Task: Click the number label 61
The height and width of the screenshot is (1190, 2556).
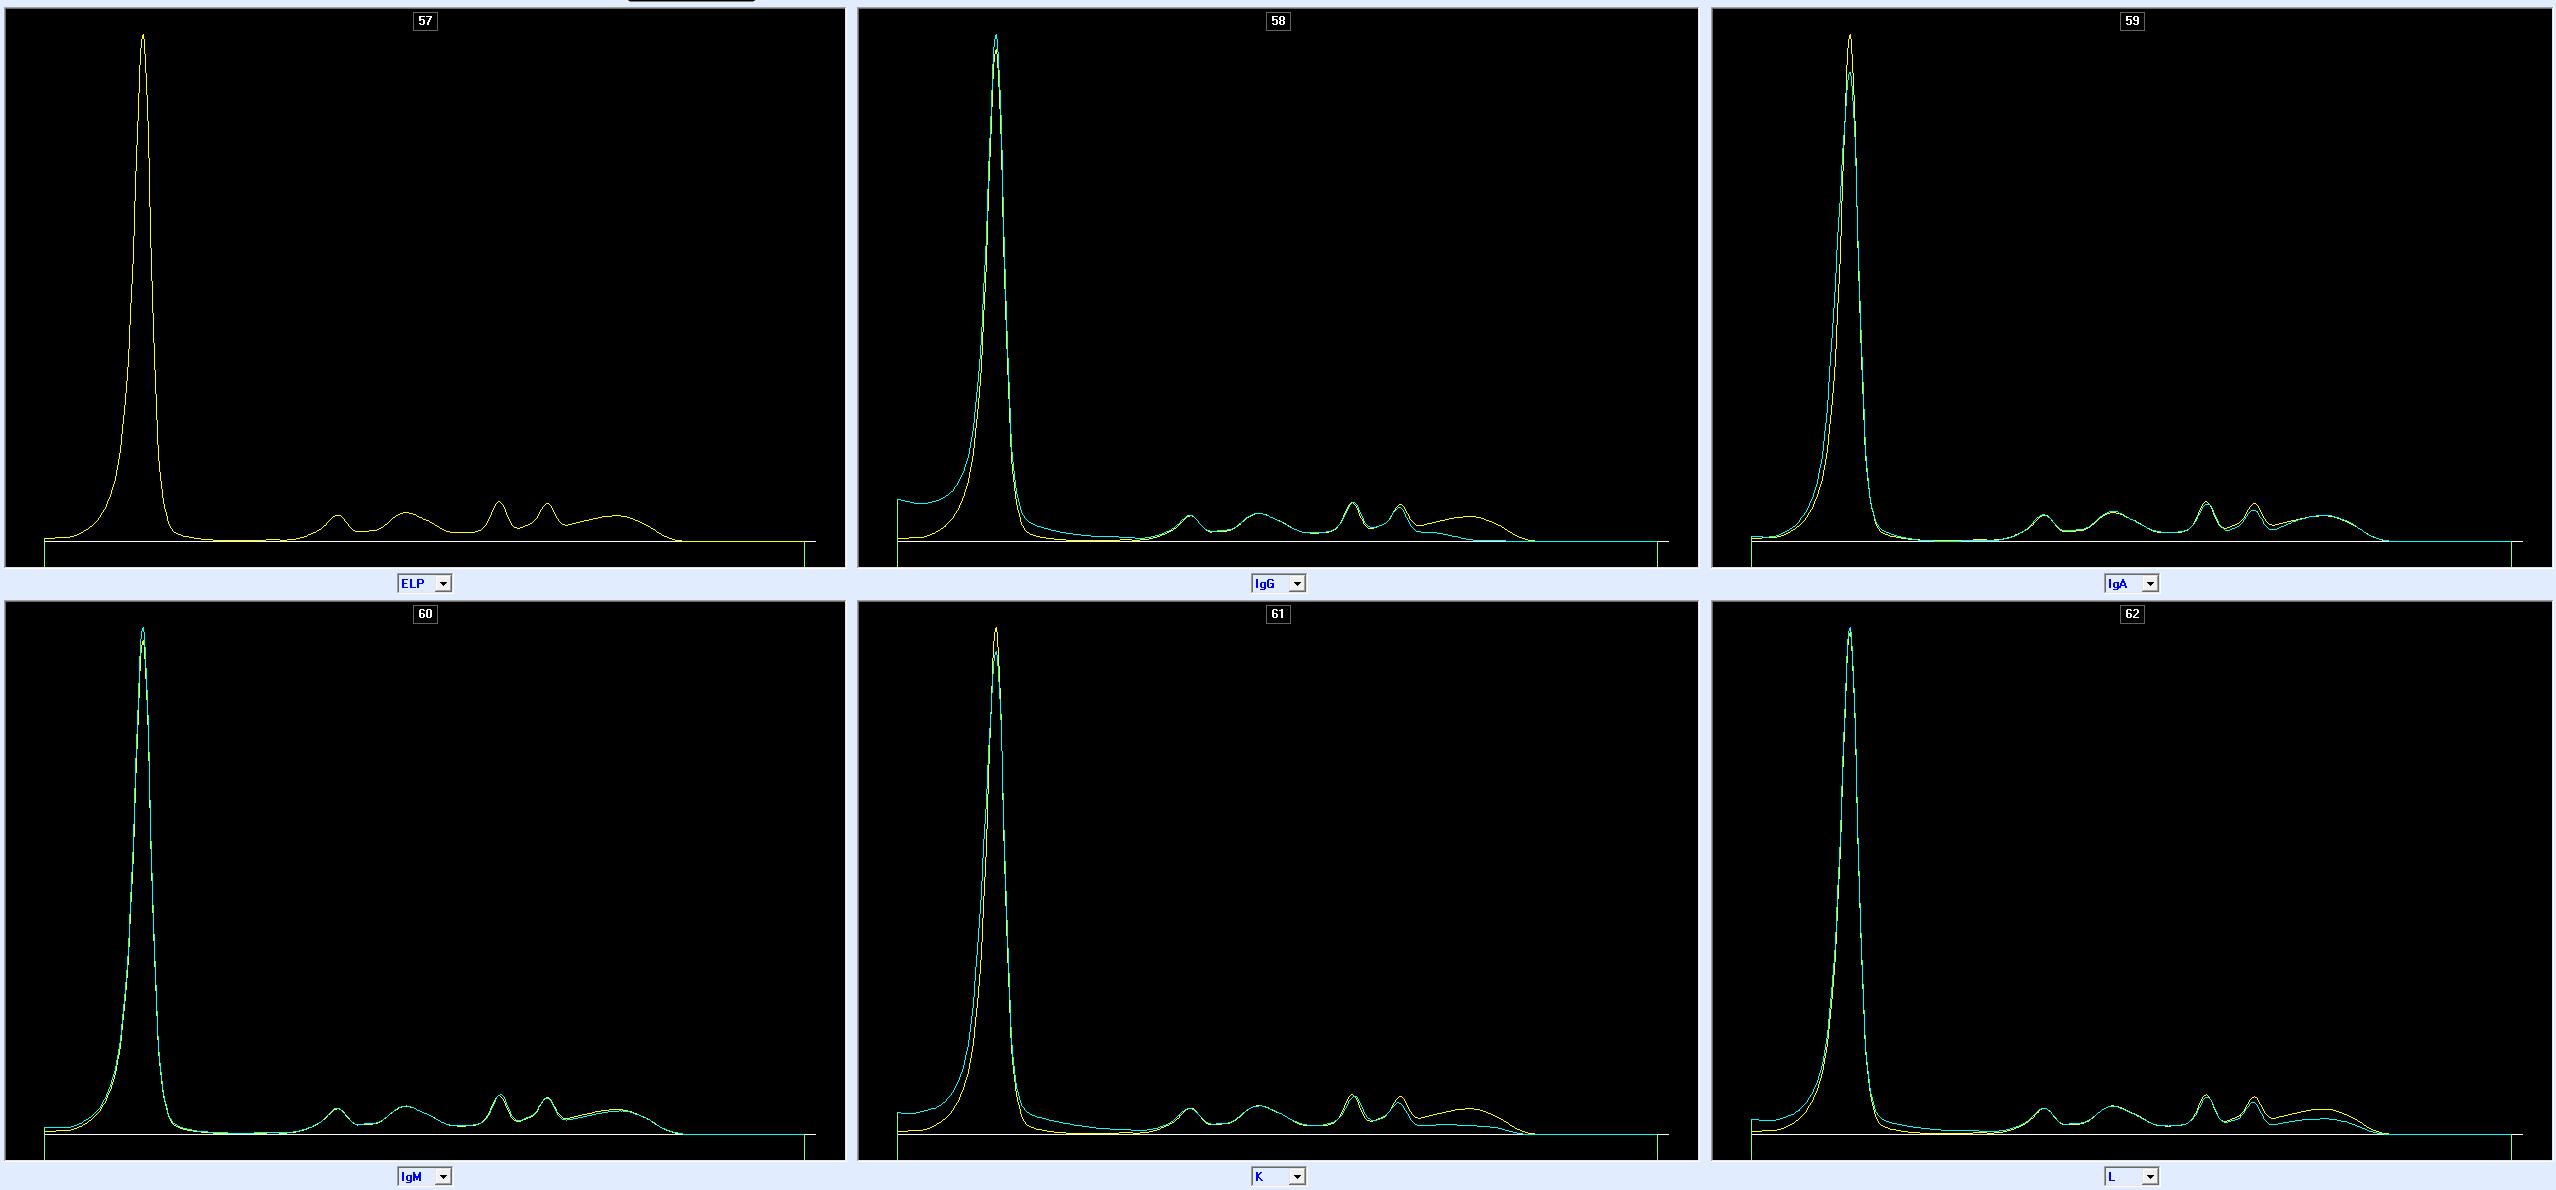Action: pos(1277,614)
